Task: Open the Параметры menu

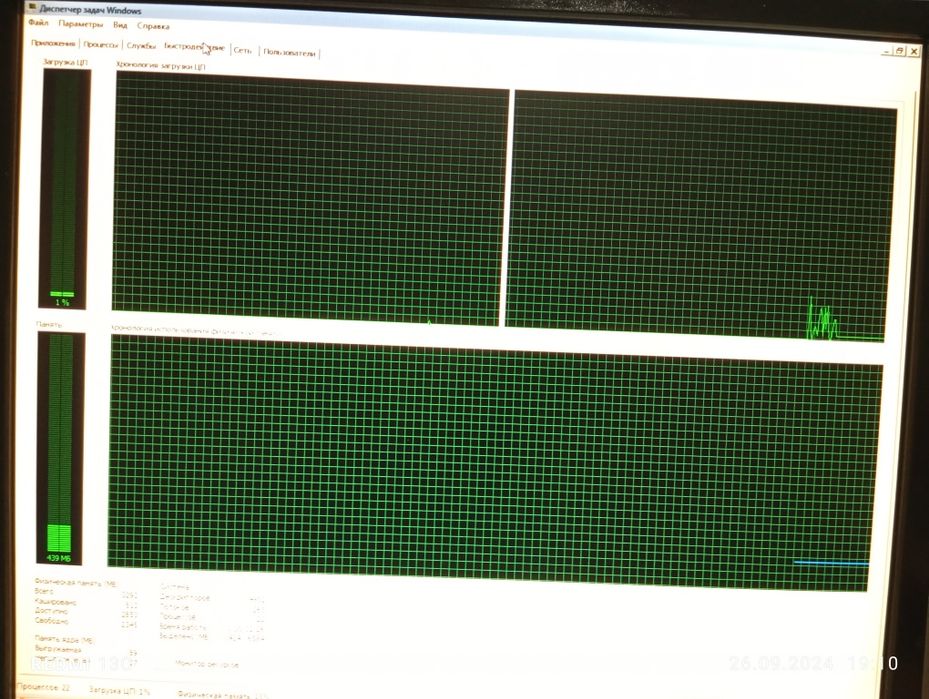Action: point(81,24)
